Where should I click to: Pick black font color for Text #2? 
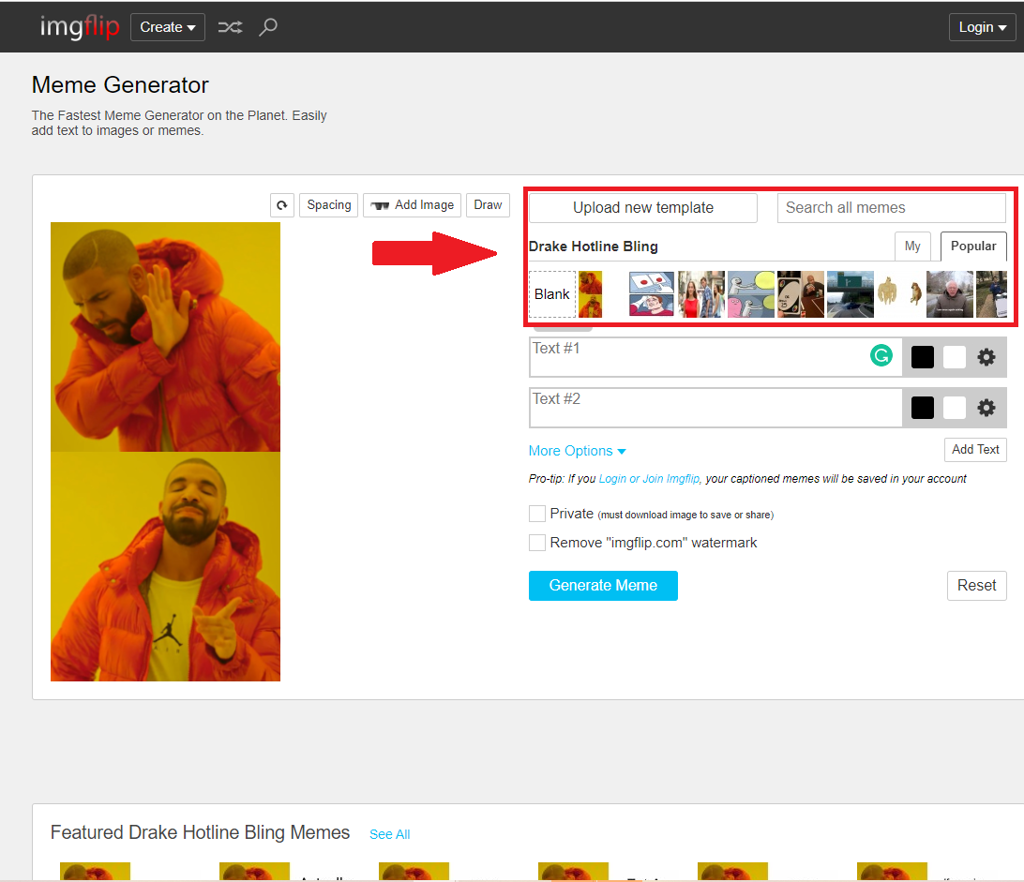(922, 408)
